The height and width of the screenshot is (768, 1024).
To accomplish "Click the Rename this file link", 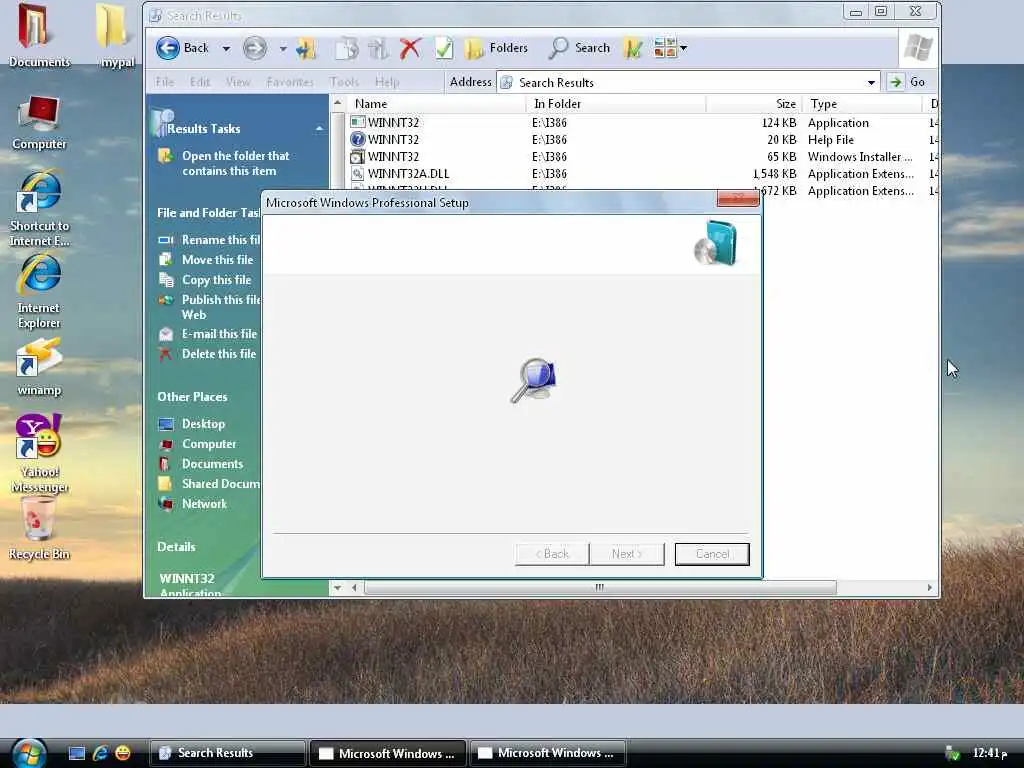I will pos(221,240).
